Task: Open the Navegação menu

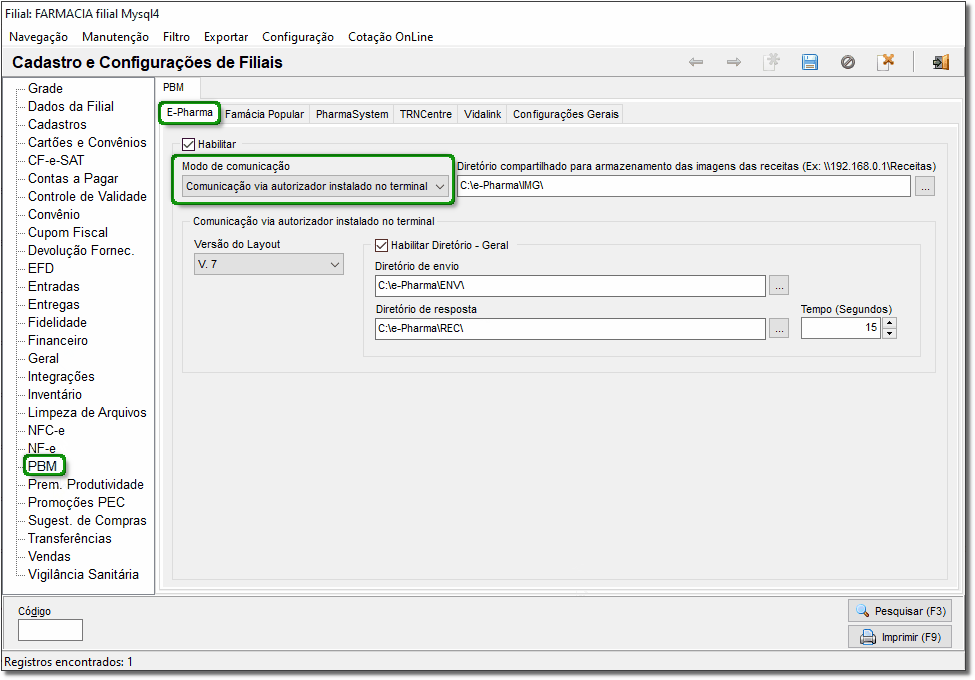Action: point(38,37)
